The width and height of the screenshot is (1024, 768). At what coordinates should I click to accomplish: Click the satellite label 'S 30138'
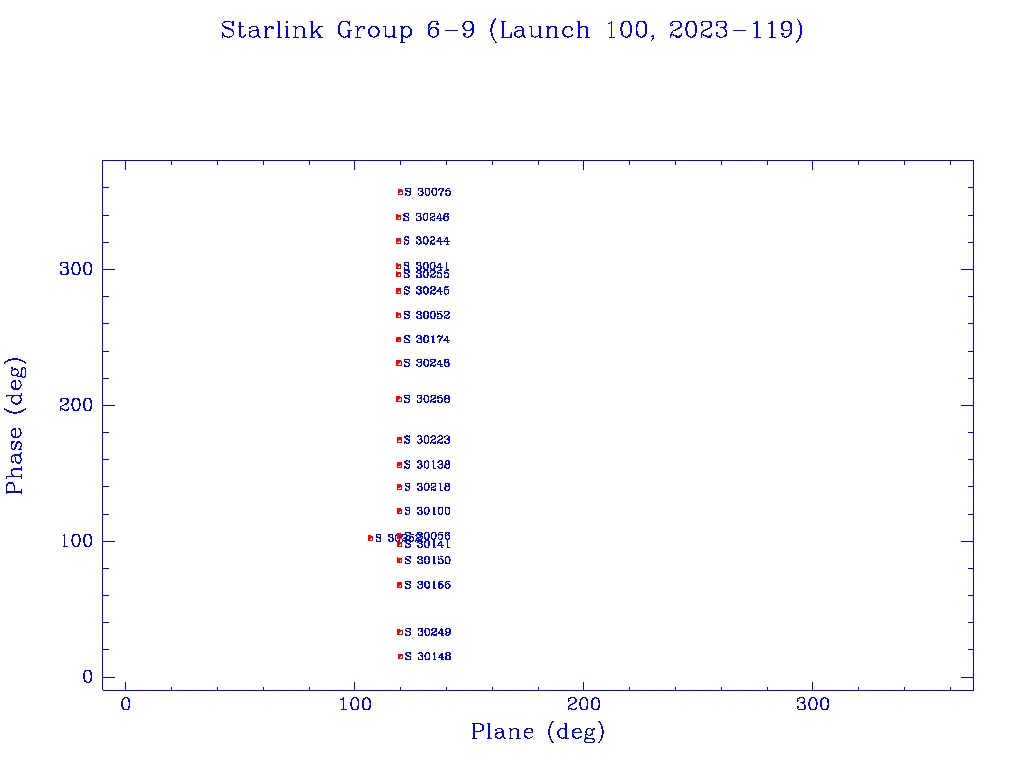click(426, 465)
